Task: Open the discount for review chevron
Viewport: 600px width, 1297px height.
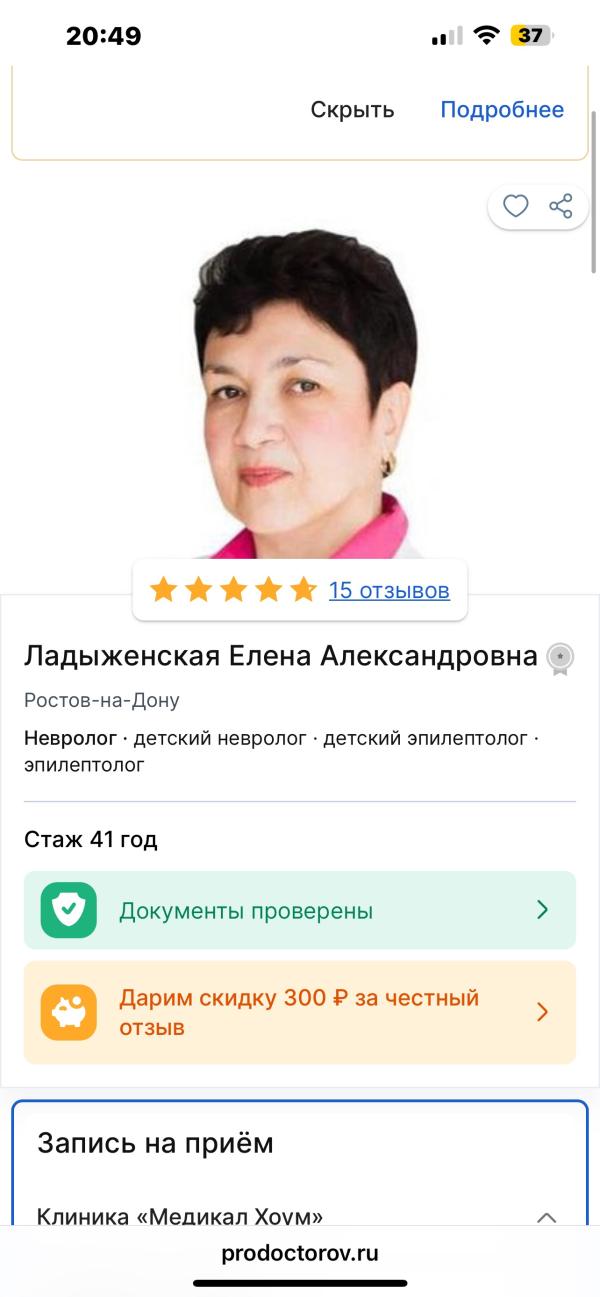Action: click(543, 1012)
